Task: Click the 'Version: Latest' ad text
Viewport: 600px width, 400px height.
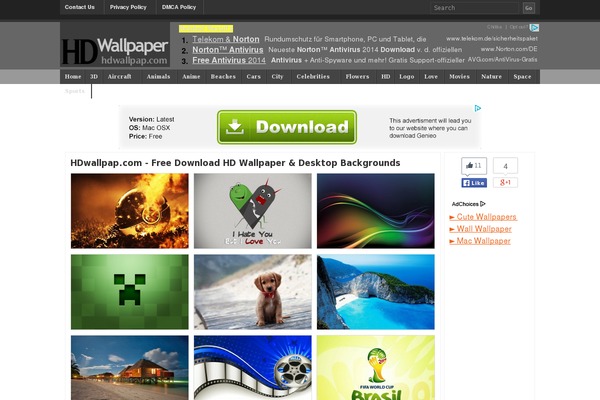Action: coord(152,119)
